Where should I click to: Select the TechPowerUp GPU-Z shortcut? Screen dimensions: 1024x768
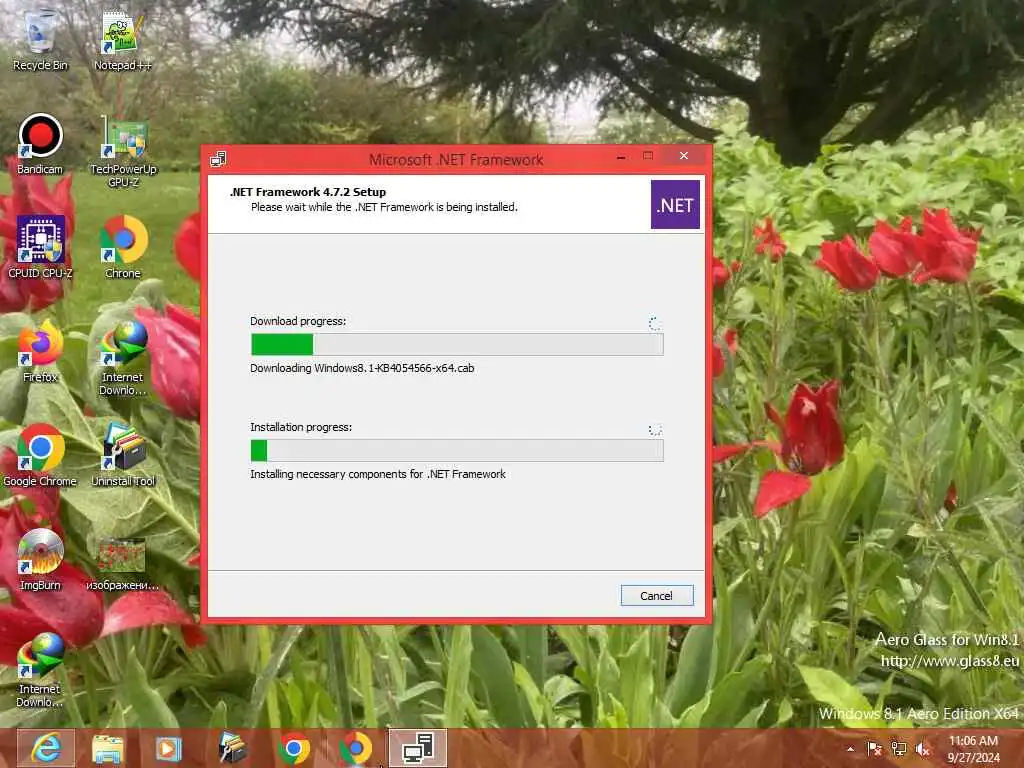123,152
